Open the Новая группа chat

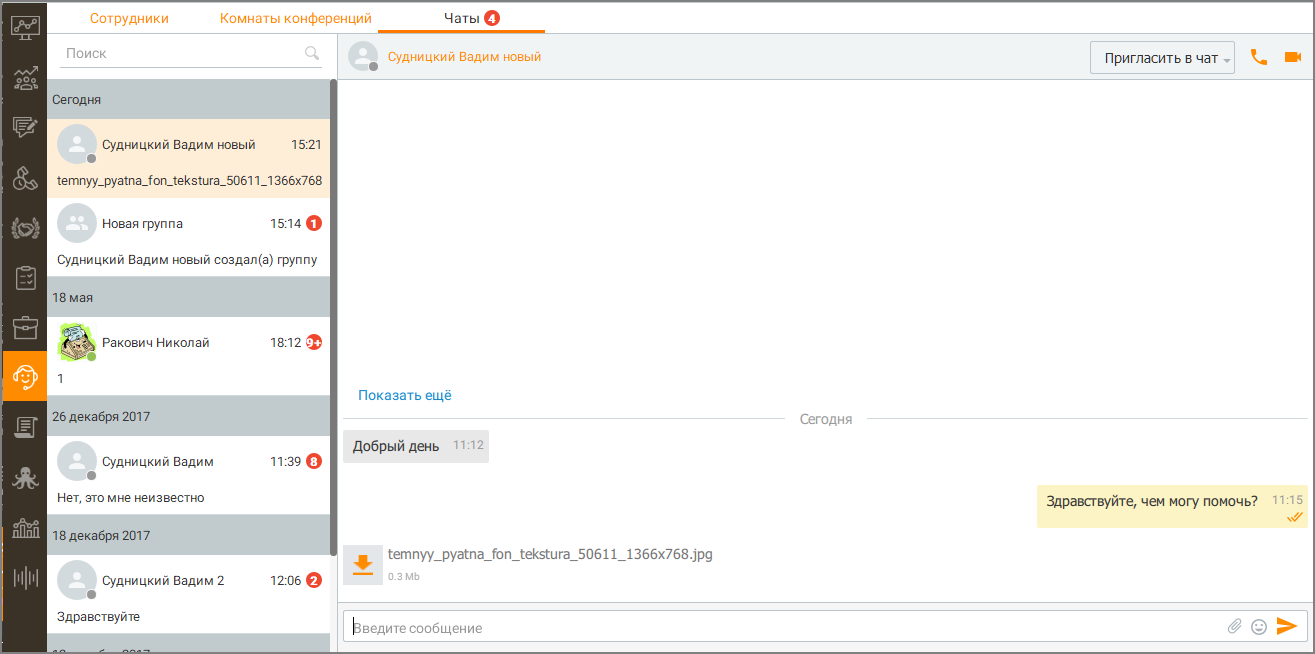(189, 239)
